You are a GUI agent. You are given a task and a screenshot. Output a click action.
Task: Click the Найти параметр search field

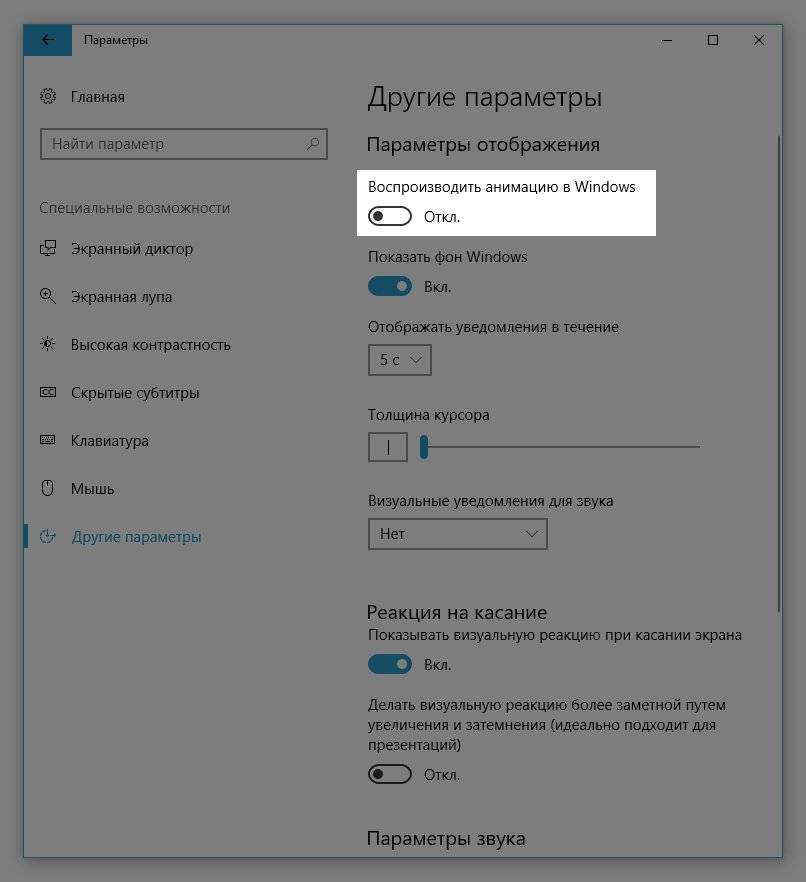pyautogui.click(x=184, y=144)
